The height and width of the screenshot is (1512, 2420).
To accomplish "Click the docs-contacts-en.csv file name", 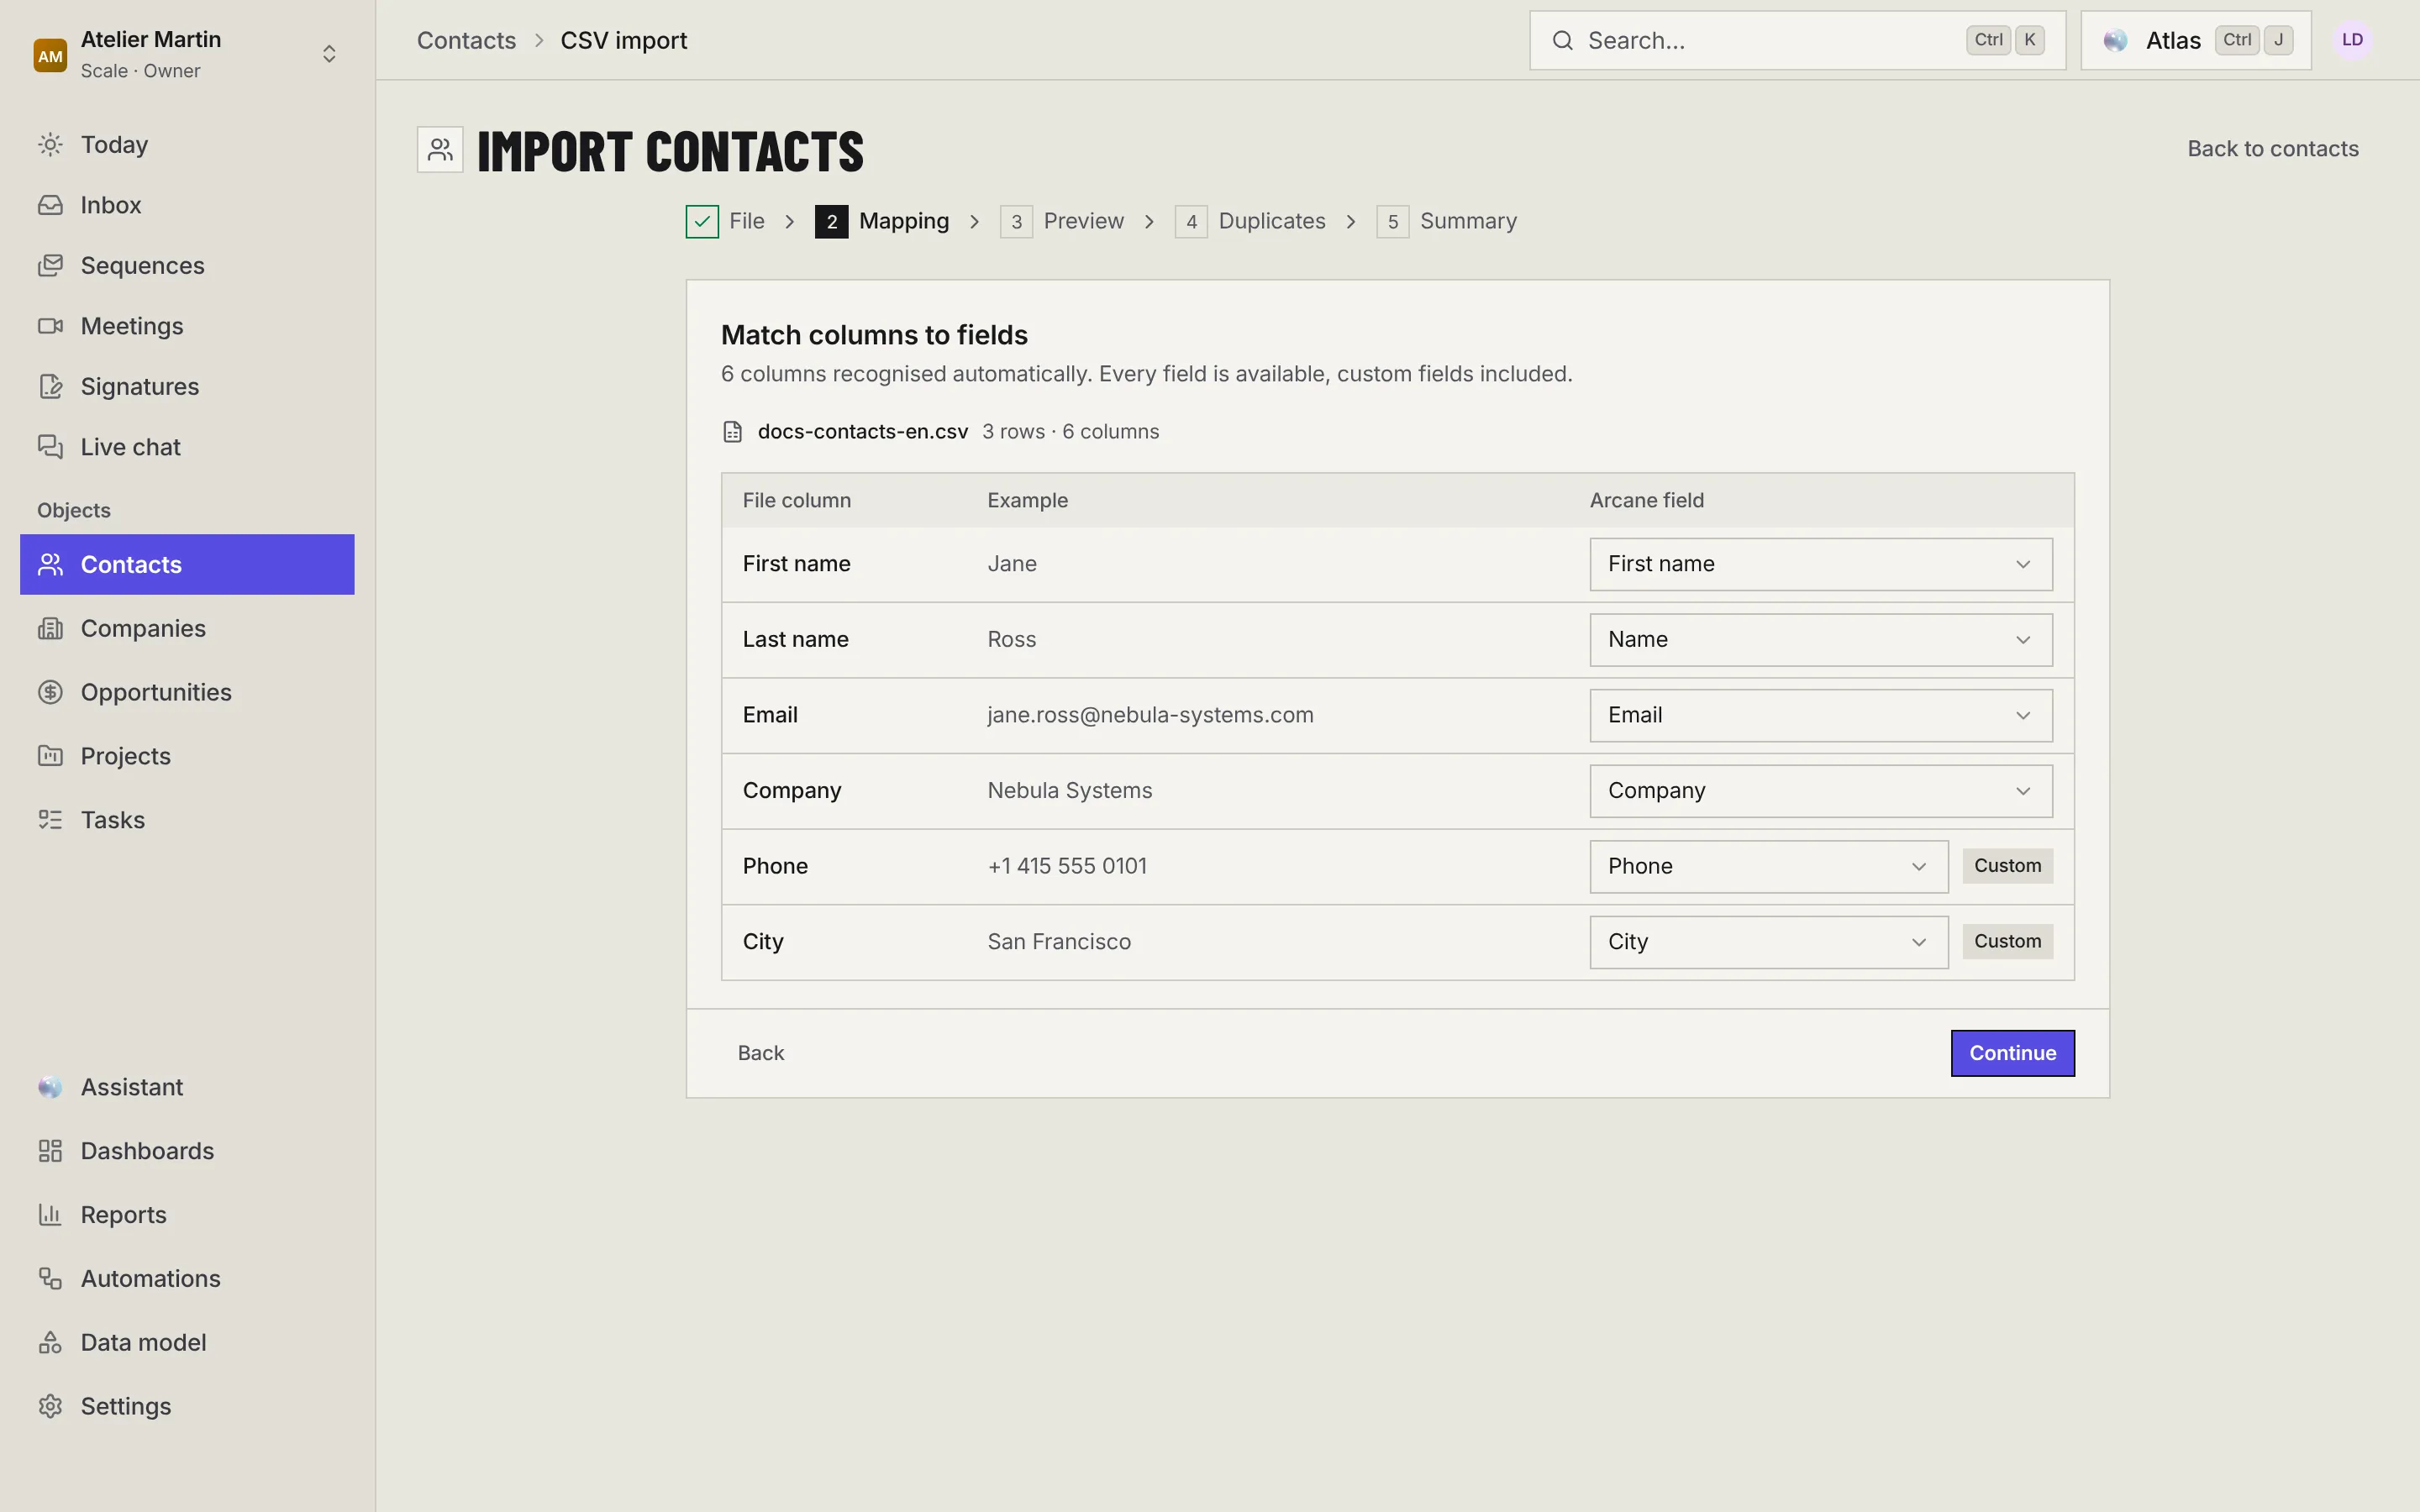I will point(862,432).
